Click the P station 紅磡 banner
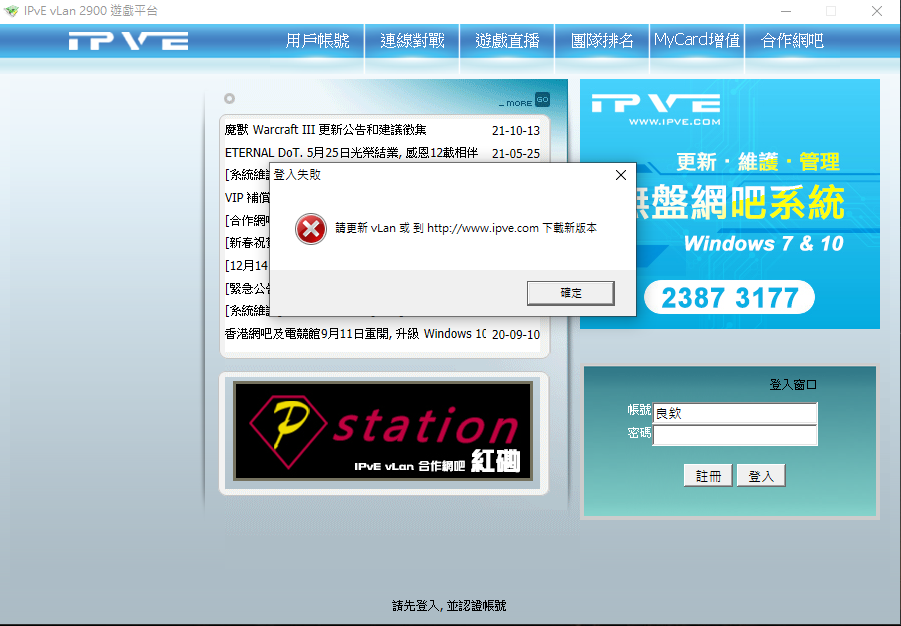The width and height of the screenshot is (901, 626). click(383, 431)
